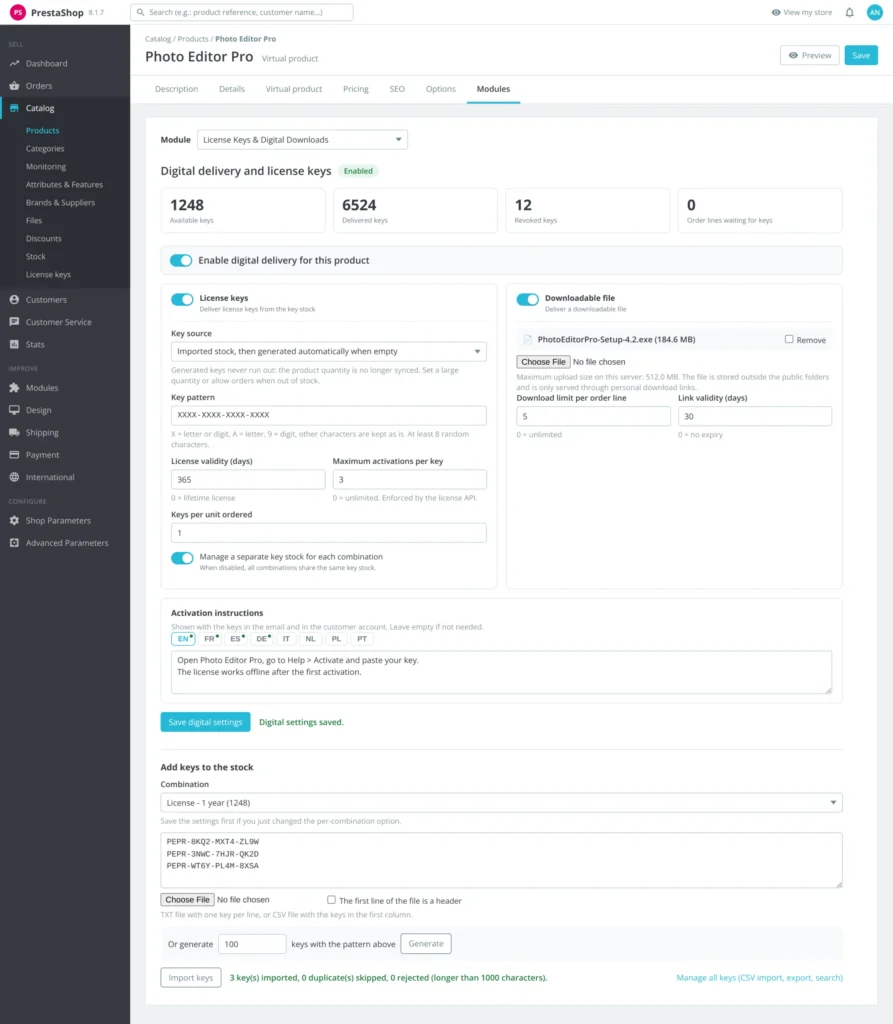Image resolution: width=893 pixels, height=1024 pixels.
Task: Toggle Enable digital delivery for this product
Action: (x=181, y=261)
